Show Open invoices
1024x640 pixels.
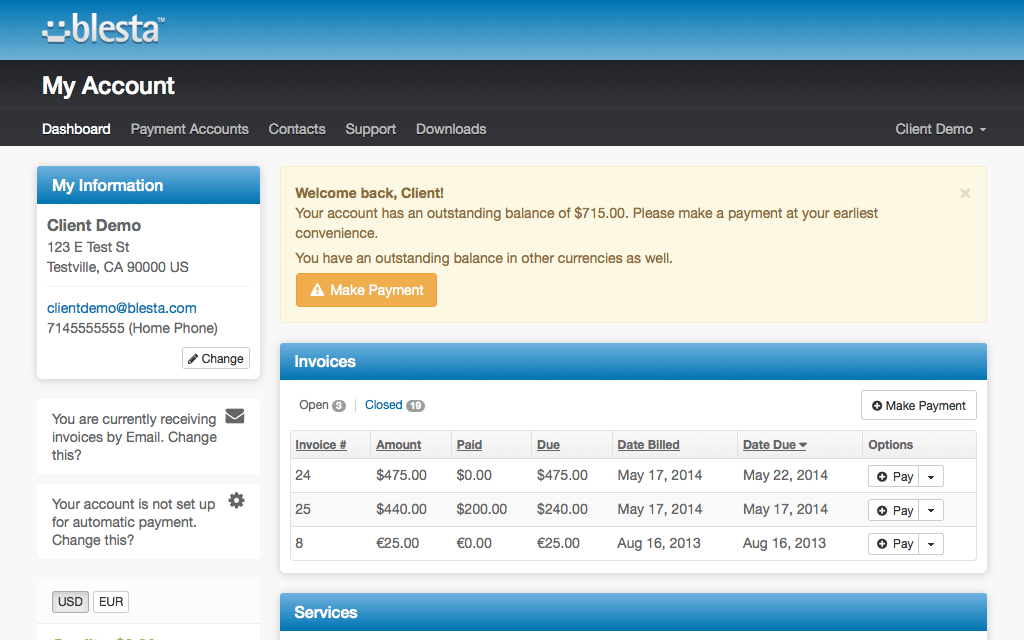click(314, 405)
